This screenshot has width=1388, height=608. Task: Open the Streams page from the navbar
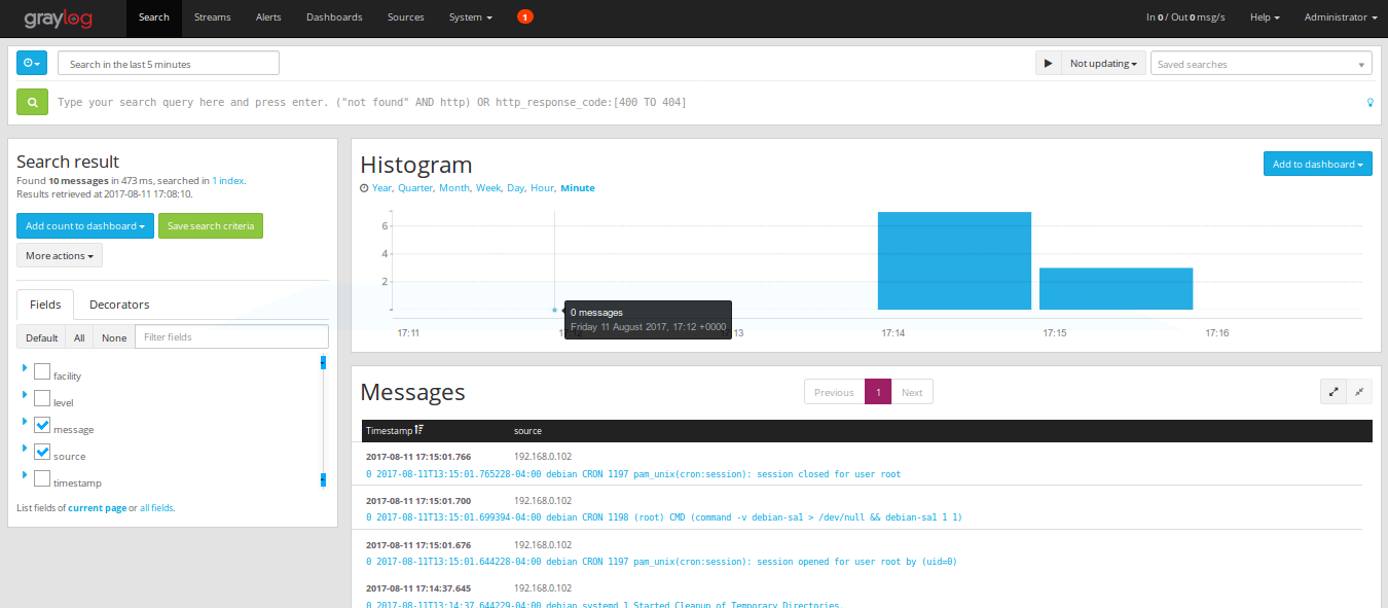pos(212,17)
